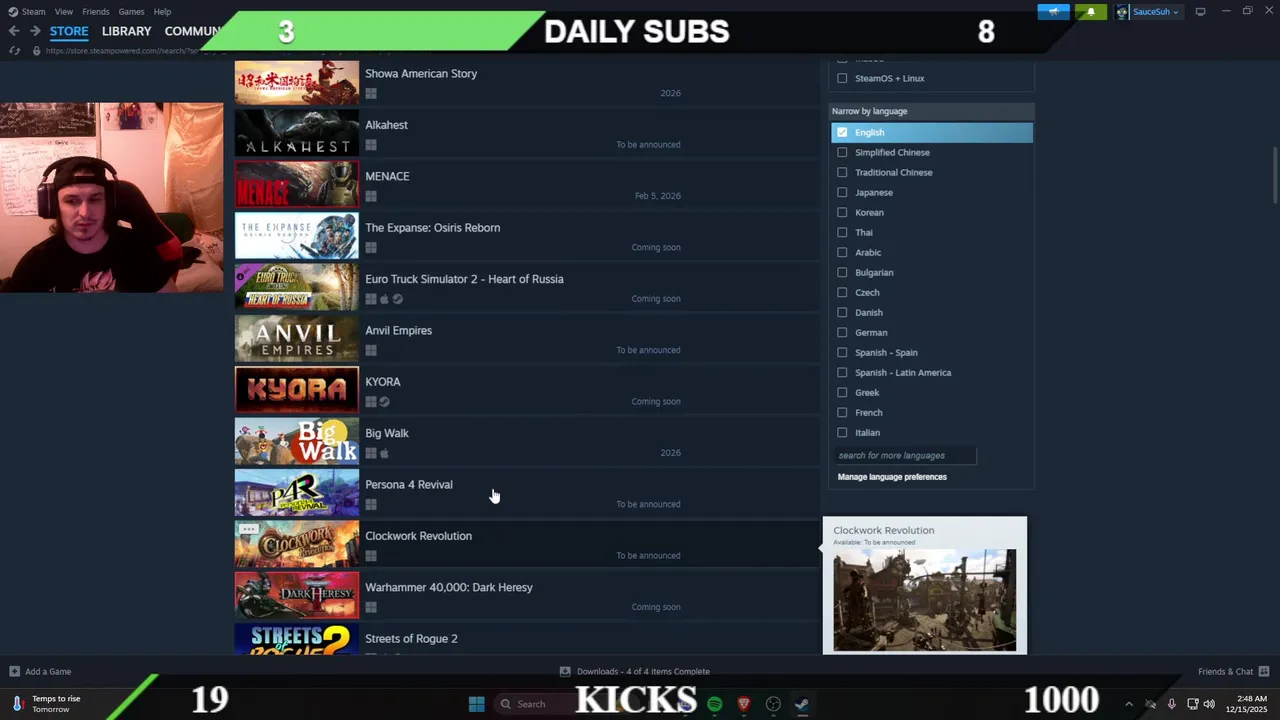This screenshot has width=1280, height=720.
Task: Click Manage language preferences link
Action: point(892,477)
